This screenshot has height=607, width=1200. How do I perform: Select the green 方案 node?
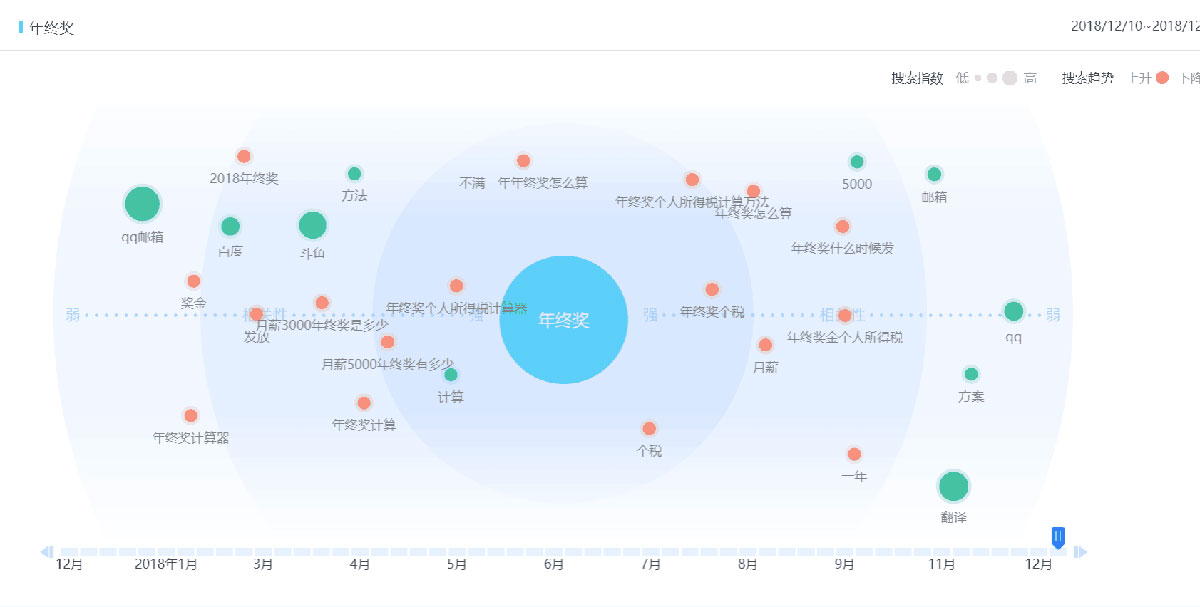click(x=971, y=374)
